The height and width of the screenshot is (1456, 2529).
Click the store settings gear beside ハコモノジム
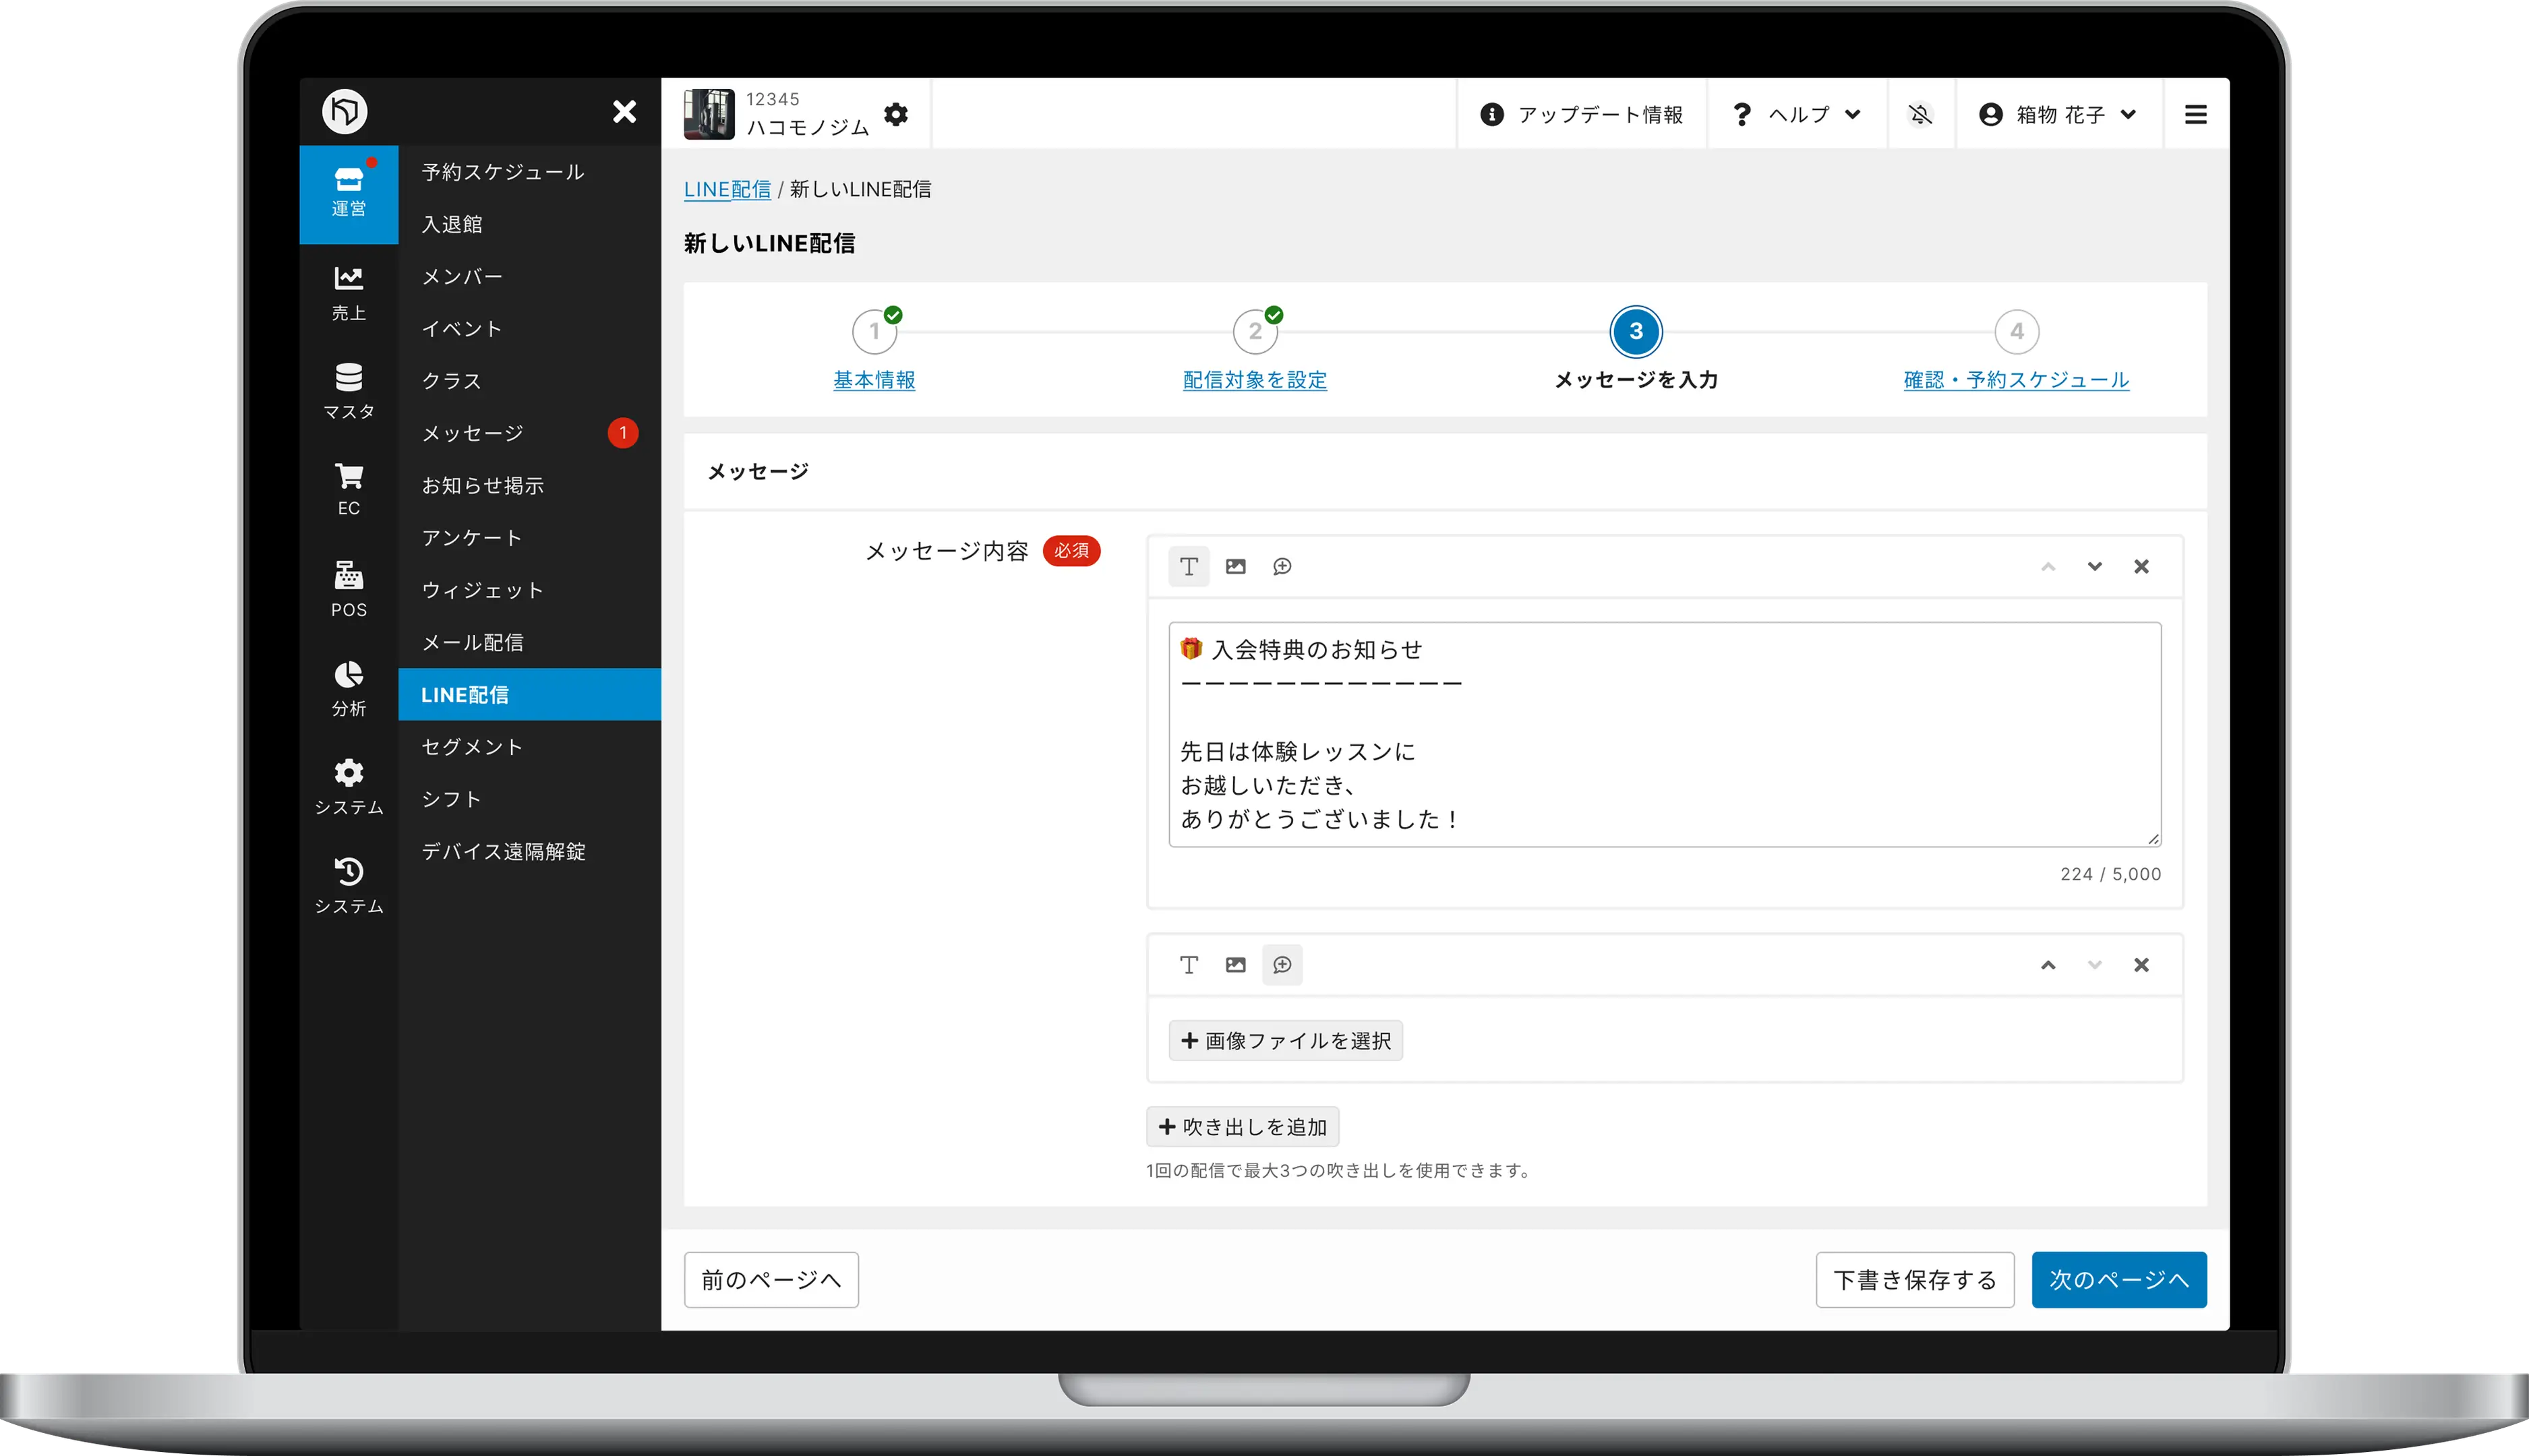point(896,114)
